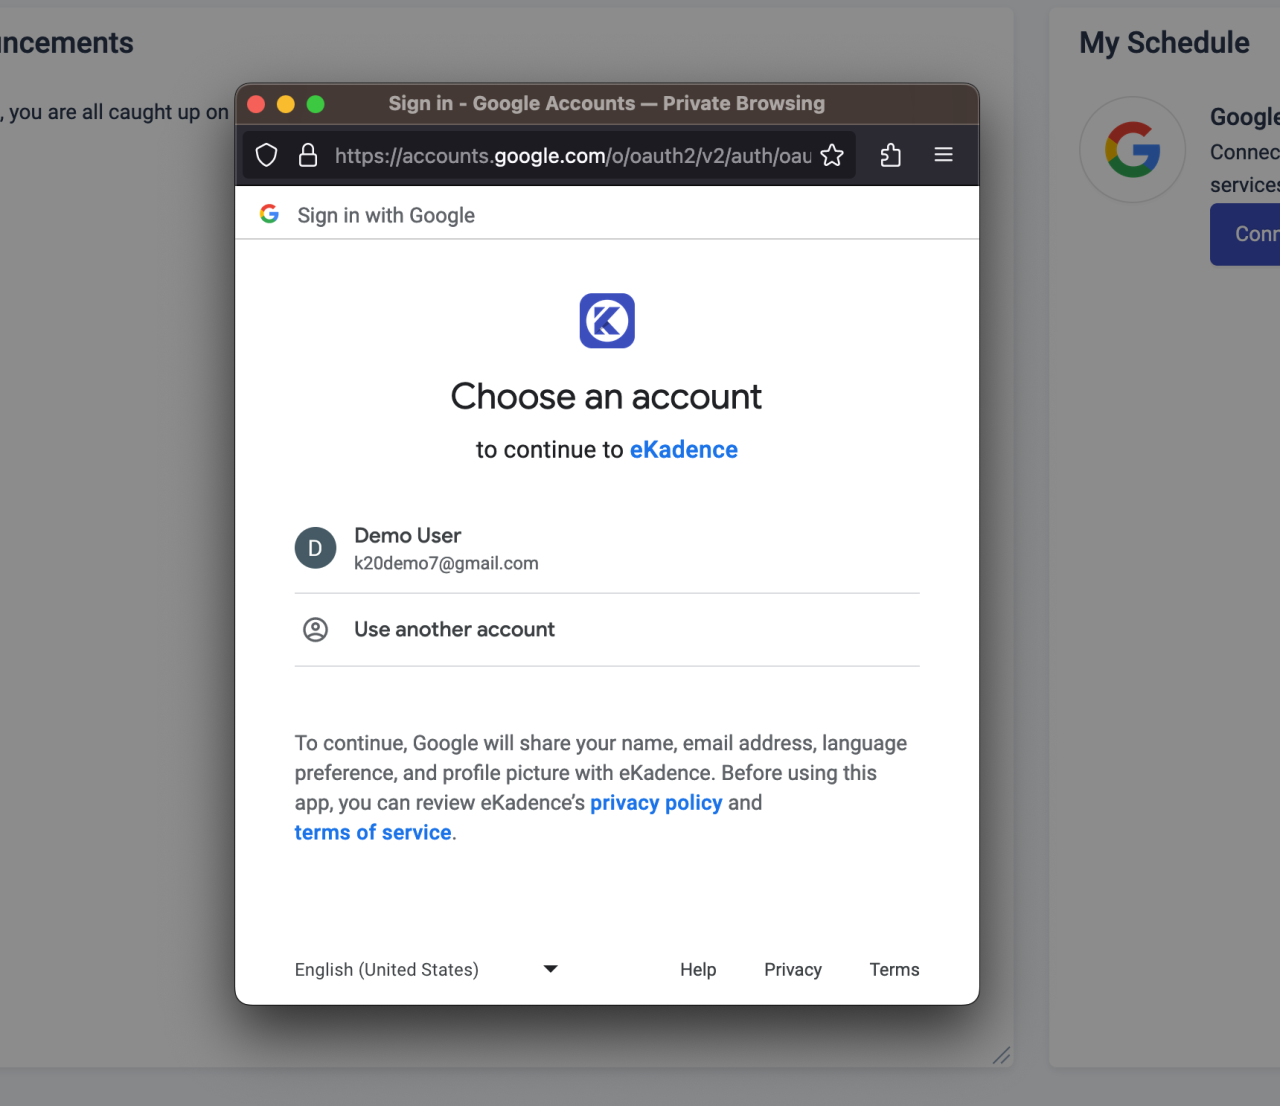Click the Google logo in My Schedule
Viewport: 1280px width, 1106px height.
pos(1132,150)
